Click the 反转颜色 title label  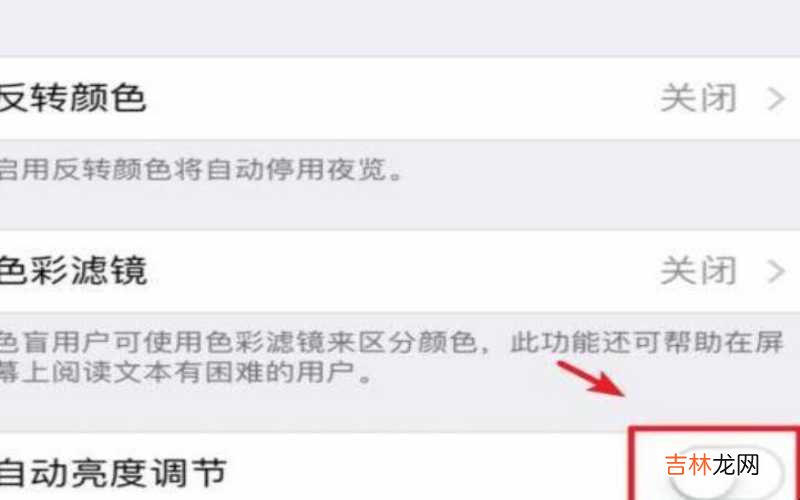[73, 98]
